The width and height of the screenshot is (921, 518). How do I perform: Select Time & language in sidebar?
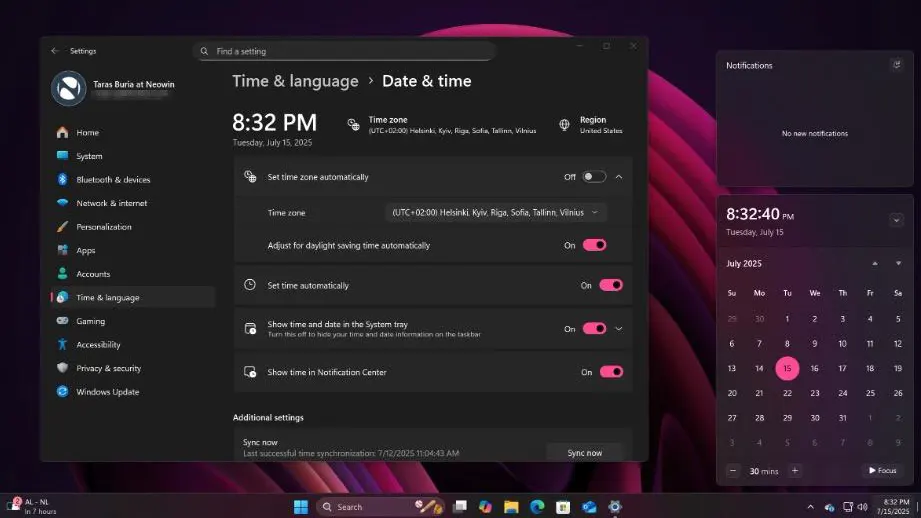pos(133,297)
